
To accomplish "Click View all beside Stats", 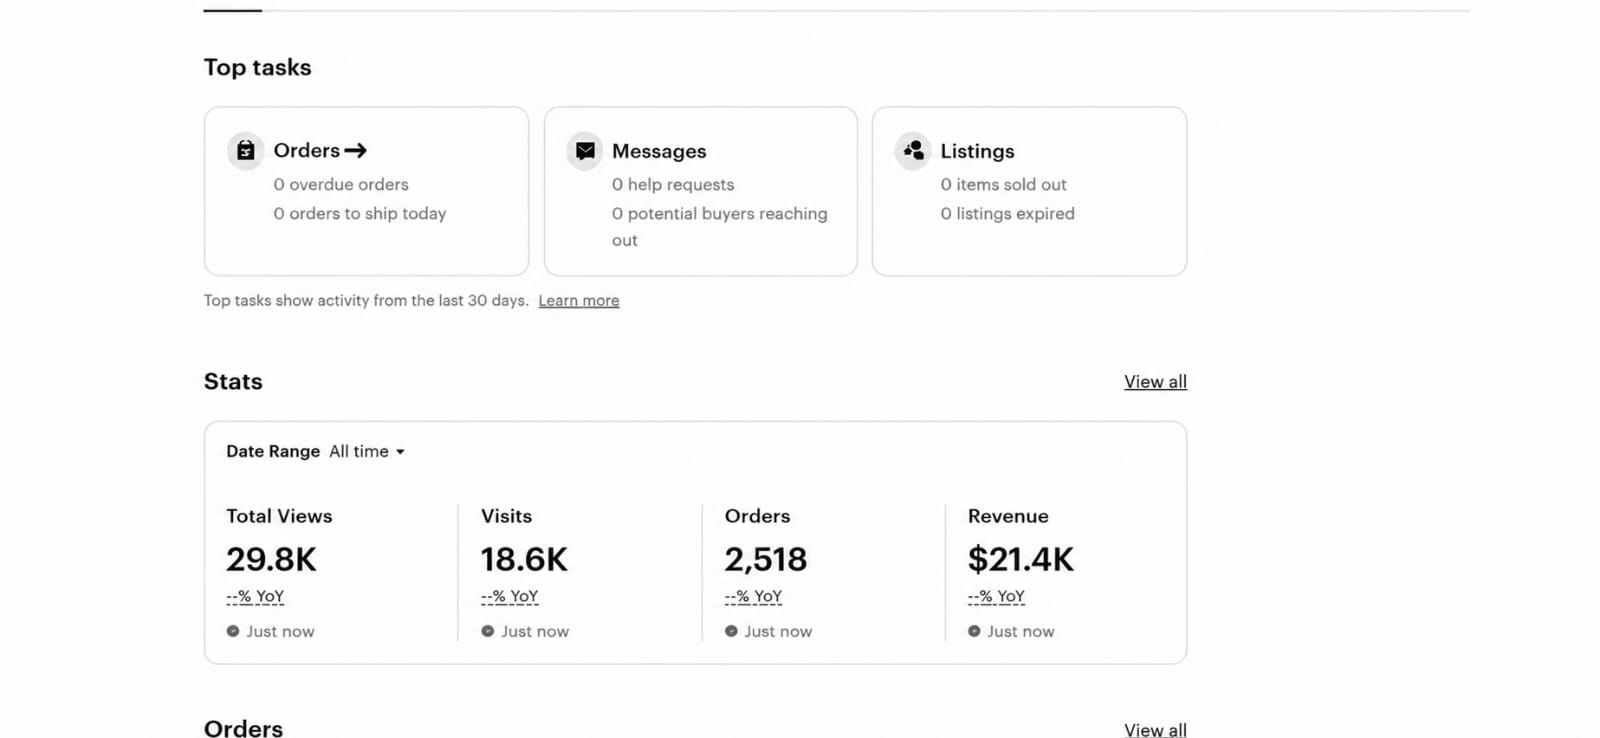I will pos(1155,382).
